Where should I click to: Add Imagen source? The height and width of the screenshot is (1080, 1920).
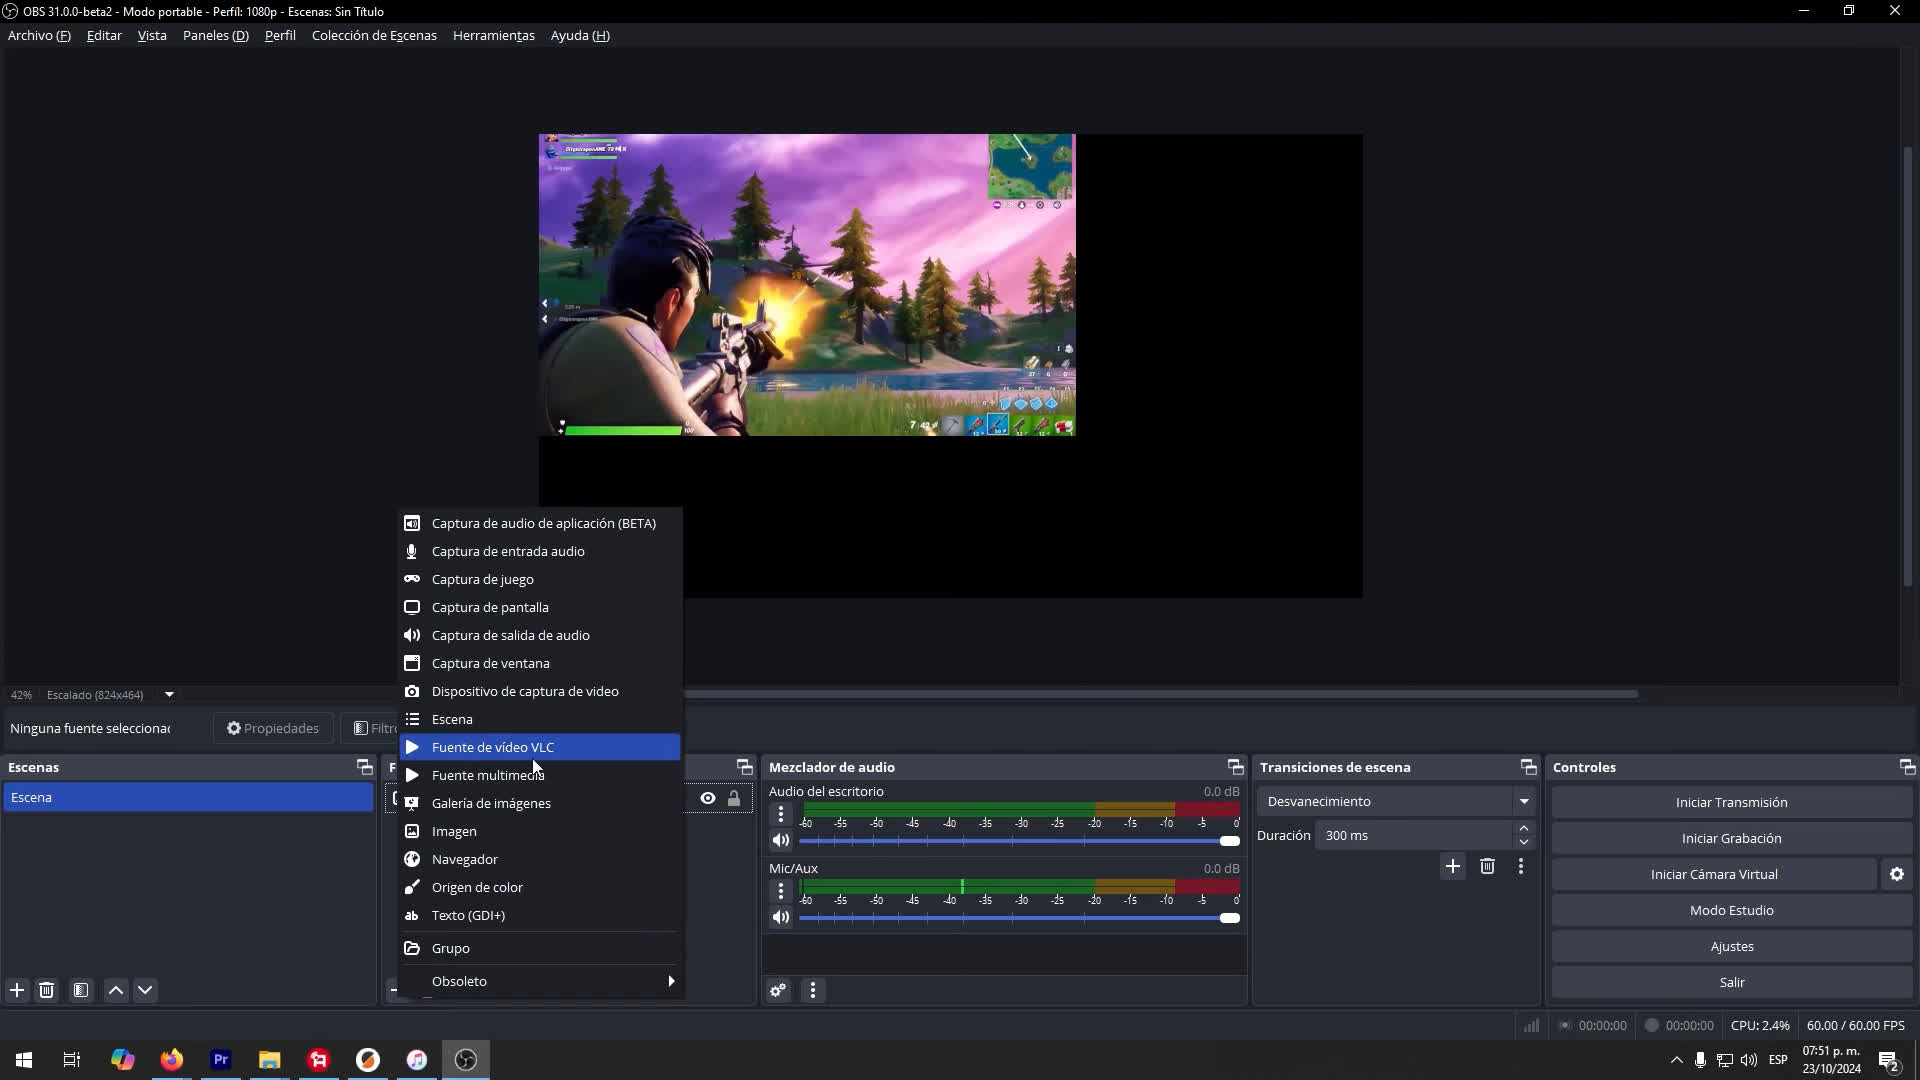pos(540,831)
